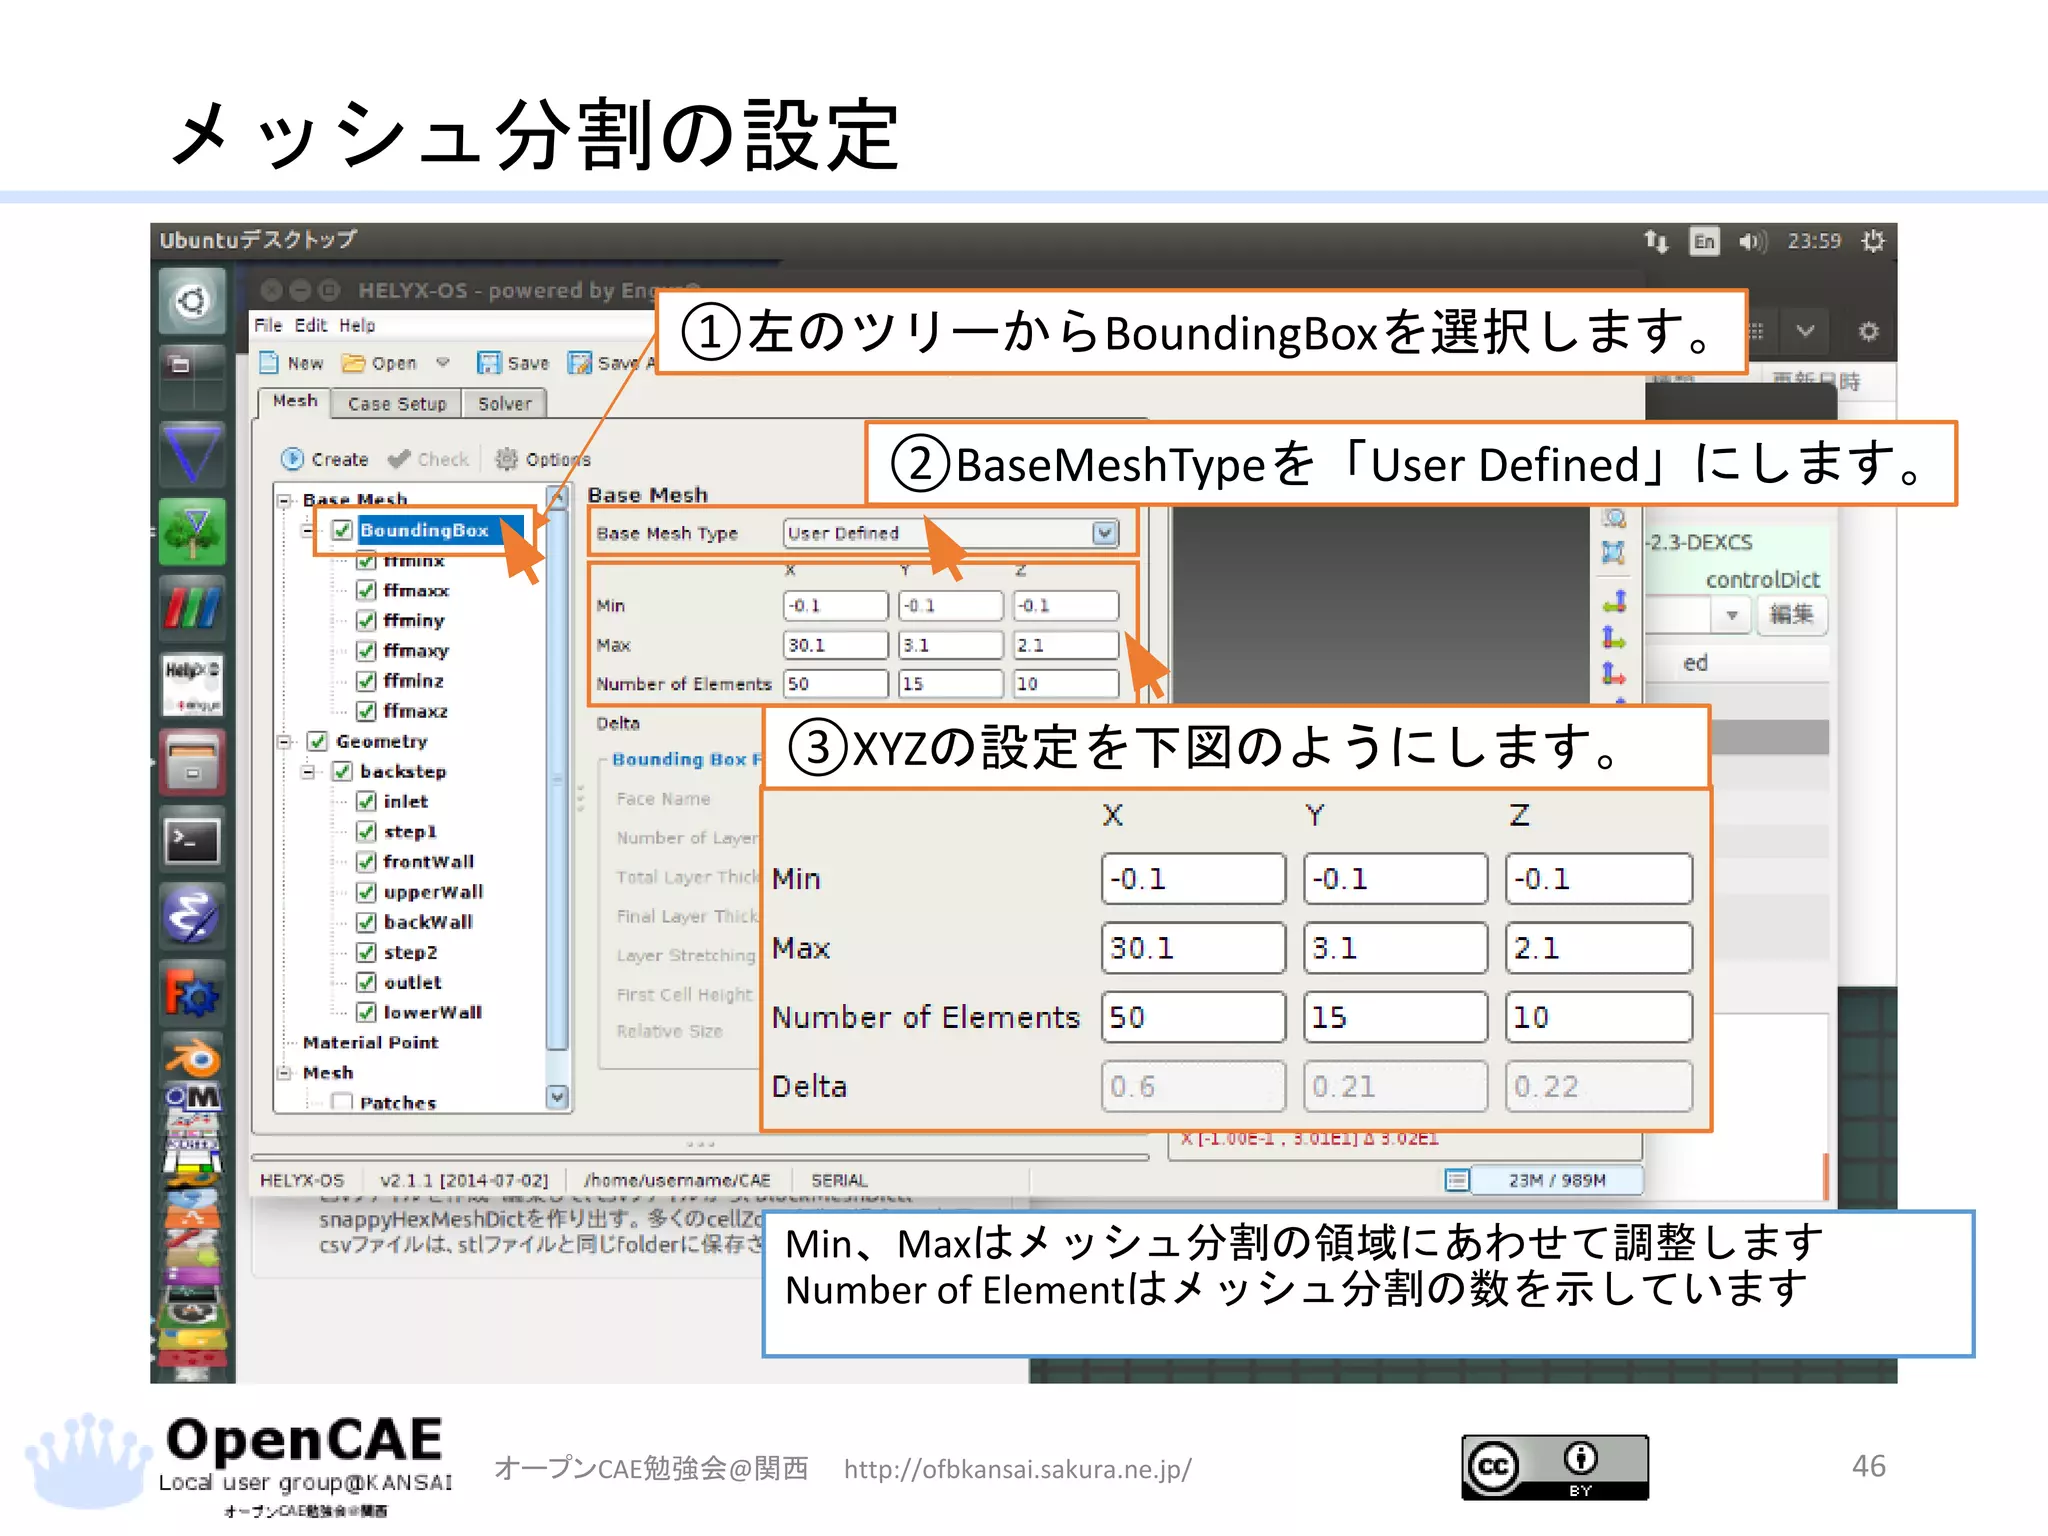Screen dimensions: 2048x1536
Task: Open the En keyboard input menu
Action: pyautogui.click(x=1704, y=241)
